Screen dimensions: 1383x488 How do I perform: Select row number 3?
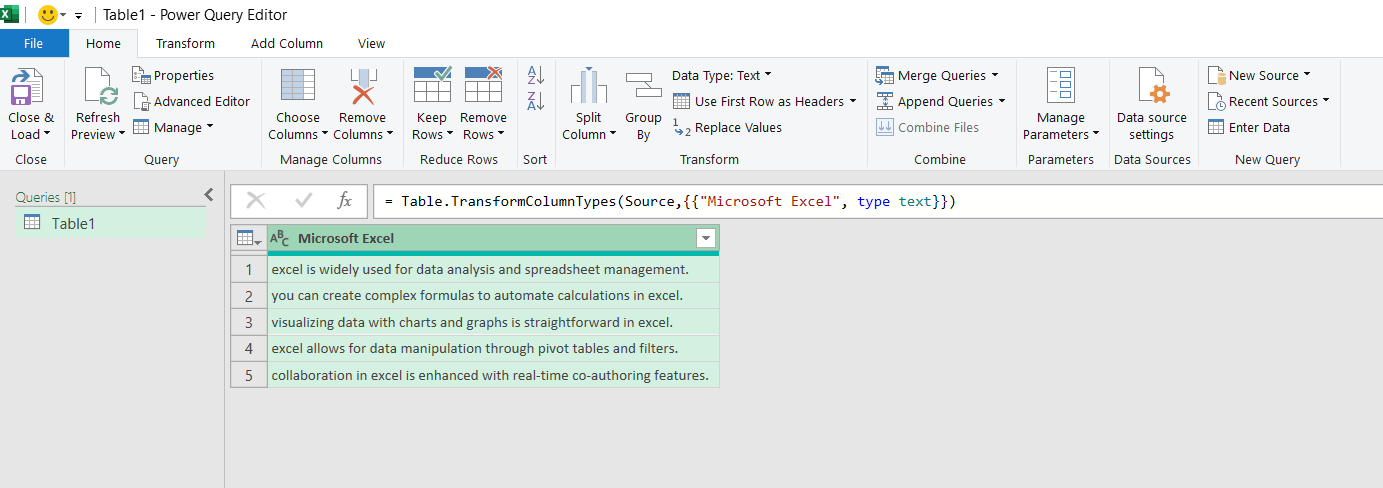tap(248, 323)
